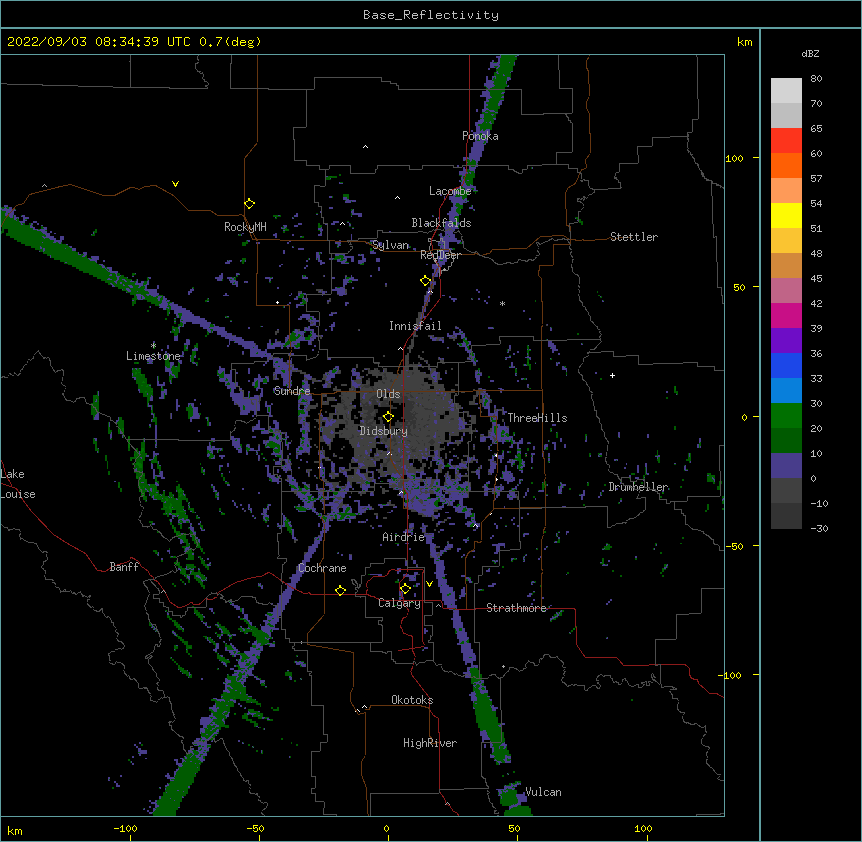
Task: Click the Base_Reflectivity title
Action: click(x=431, y=15)
